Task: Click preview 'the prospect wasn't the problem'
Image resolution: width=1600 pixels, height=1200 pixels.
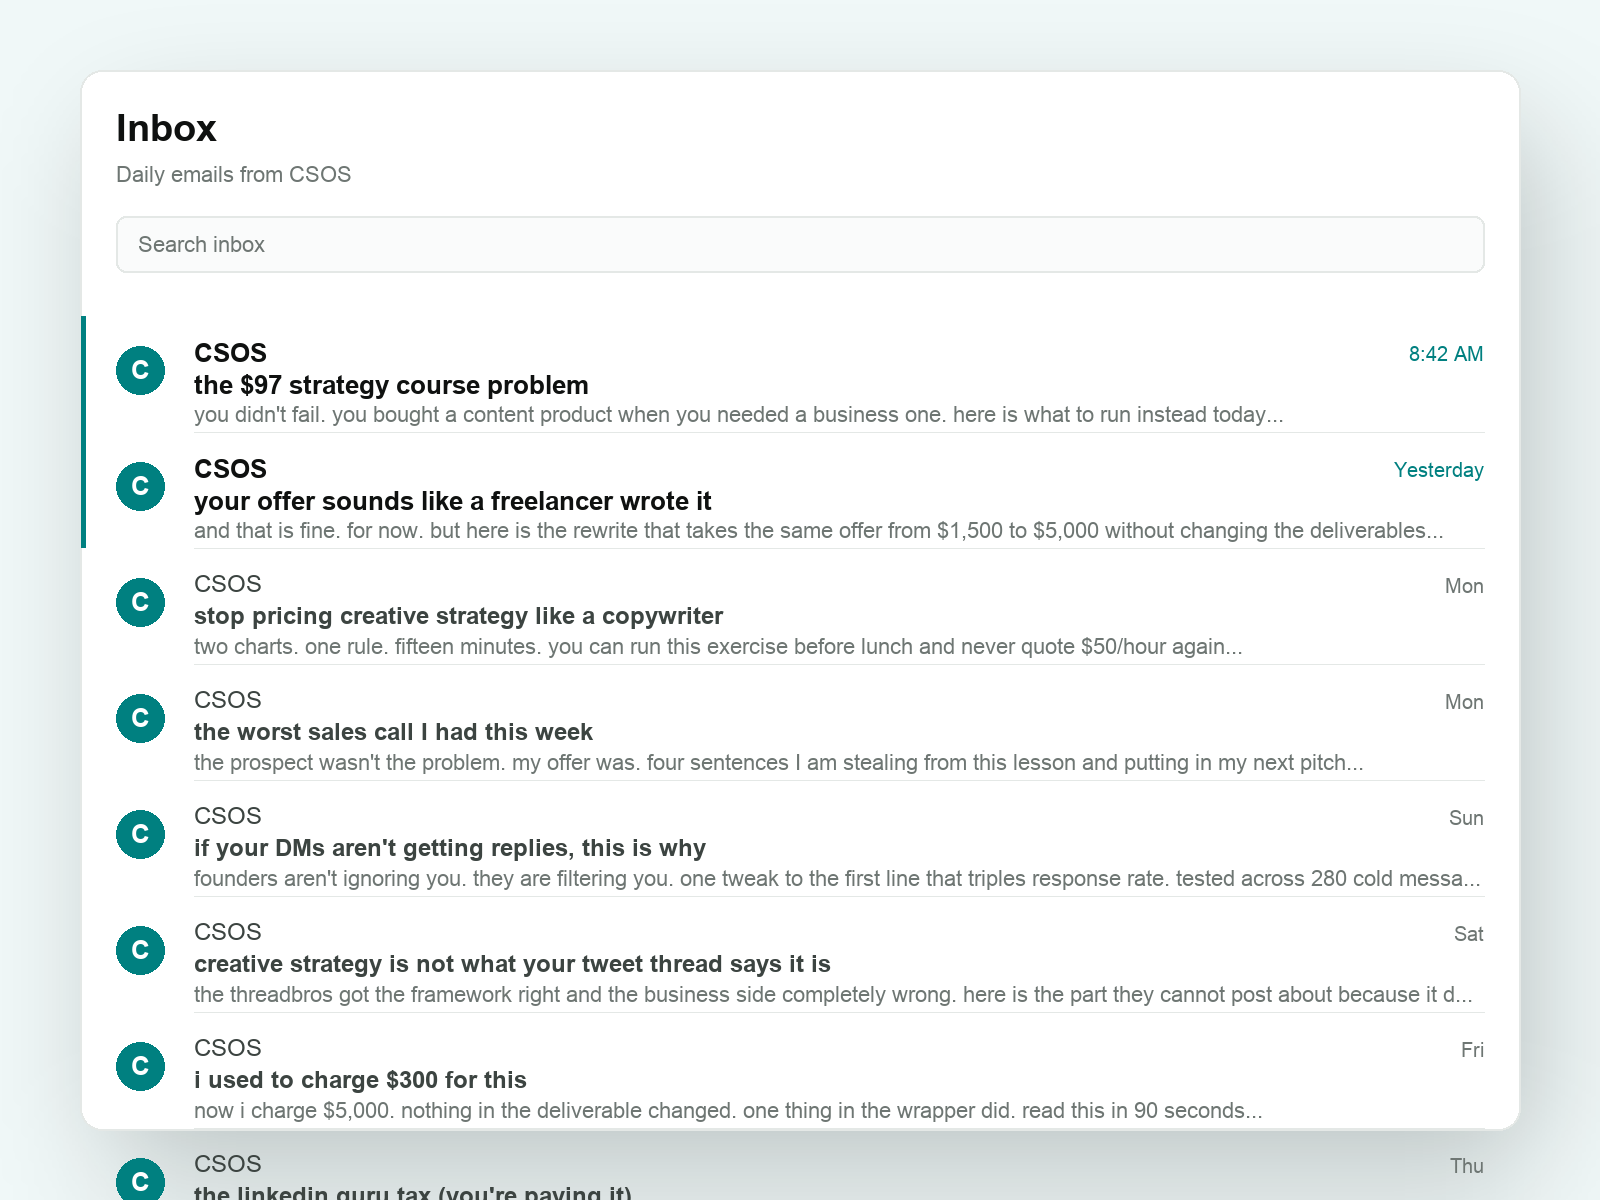Action: pyautogui.click(x=779, y=763)
